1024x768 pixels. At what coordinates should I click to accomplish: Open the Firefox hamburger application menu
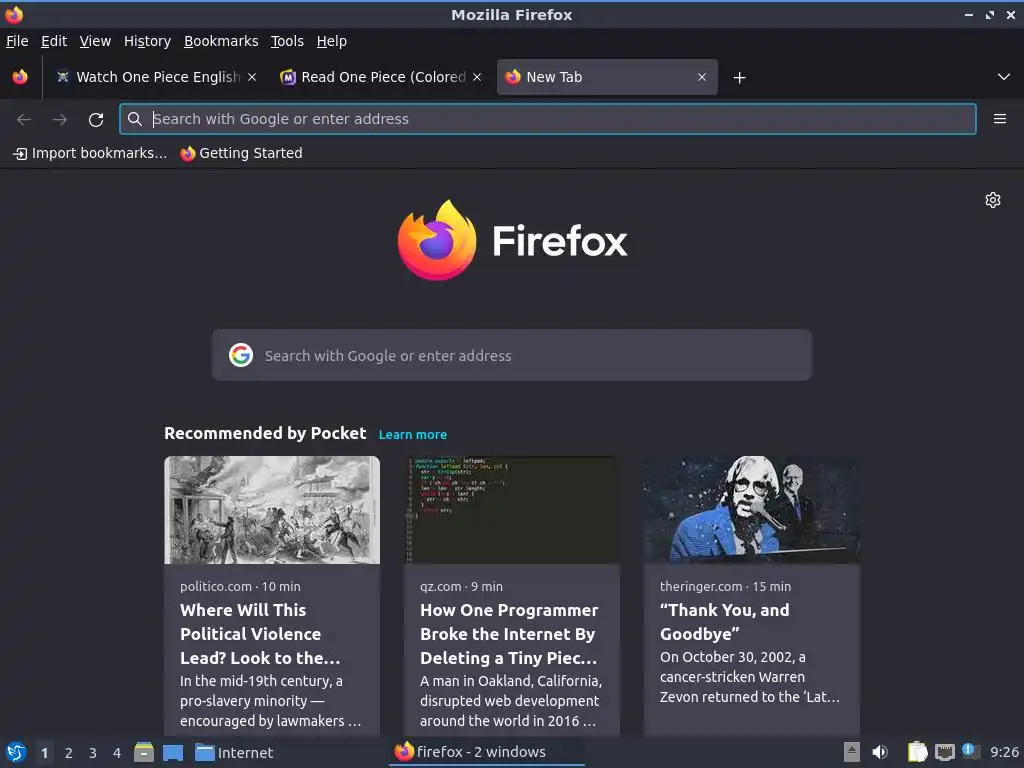999,119
